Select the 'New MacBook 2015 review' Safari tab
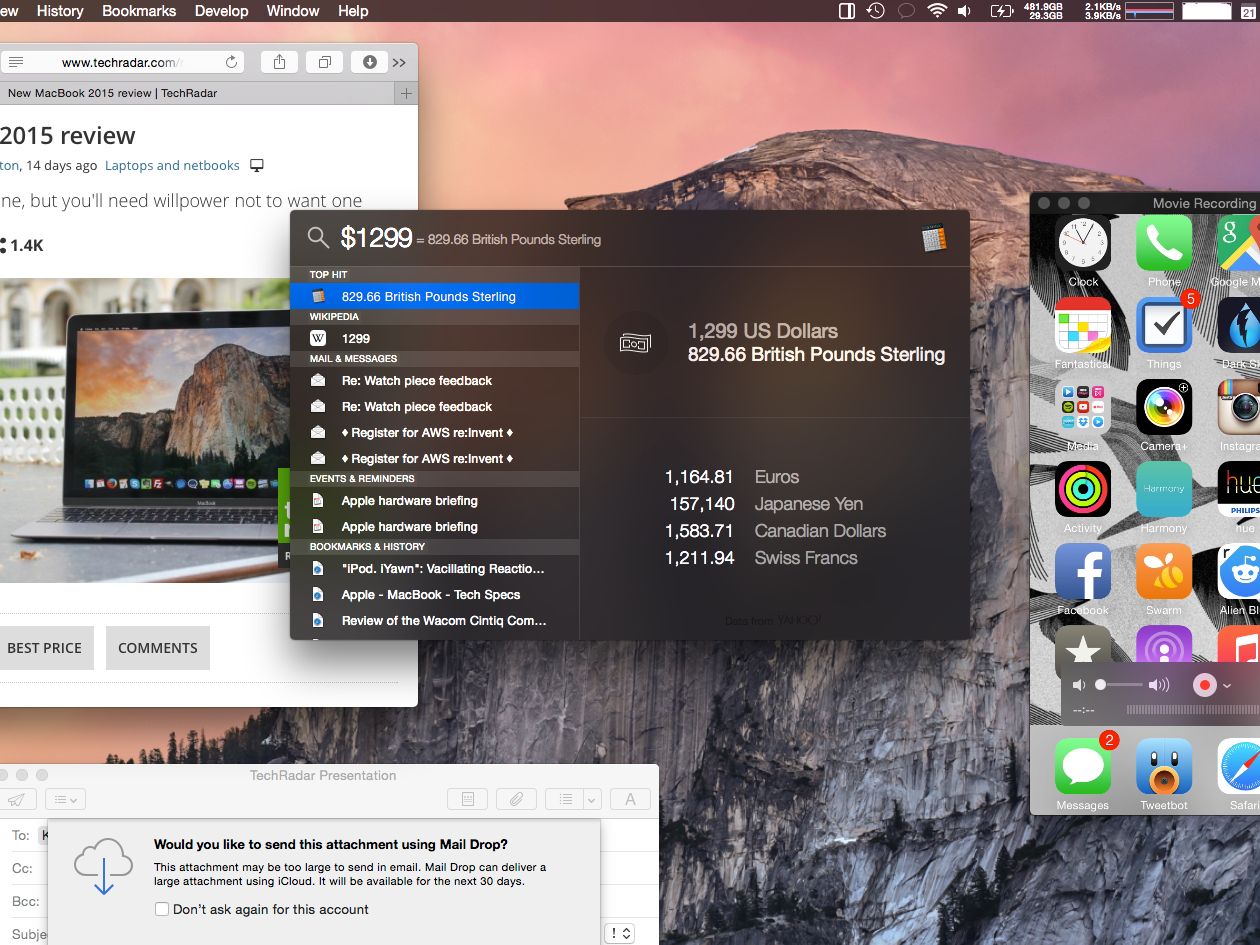The height and width of the screenshot is (945, 1260). pyautogui.click(x=198, y=93)
